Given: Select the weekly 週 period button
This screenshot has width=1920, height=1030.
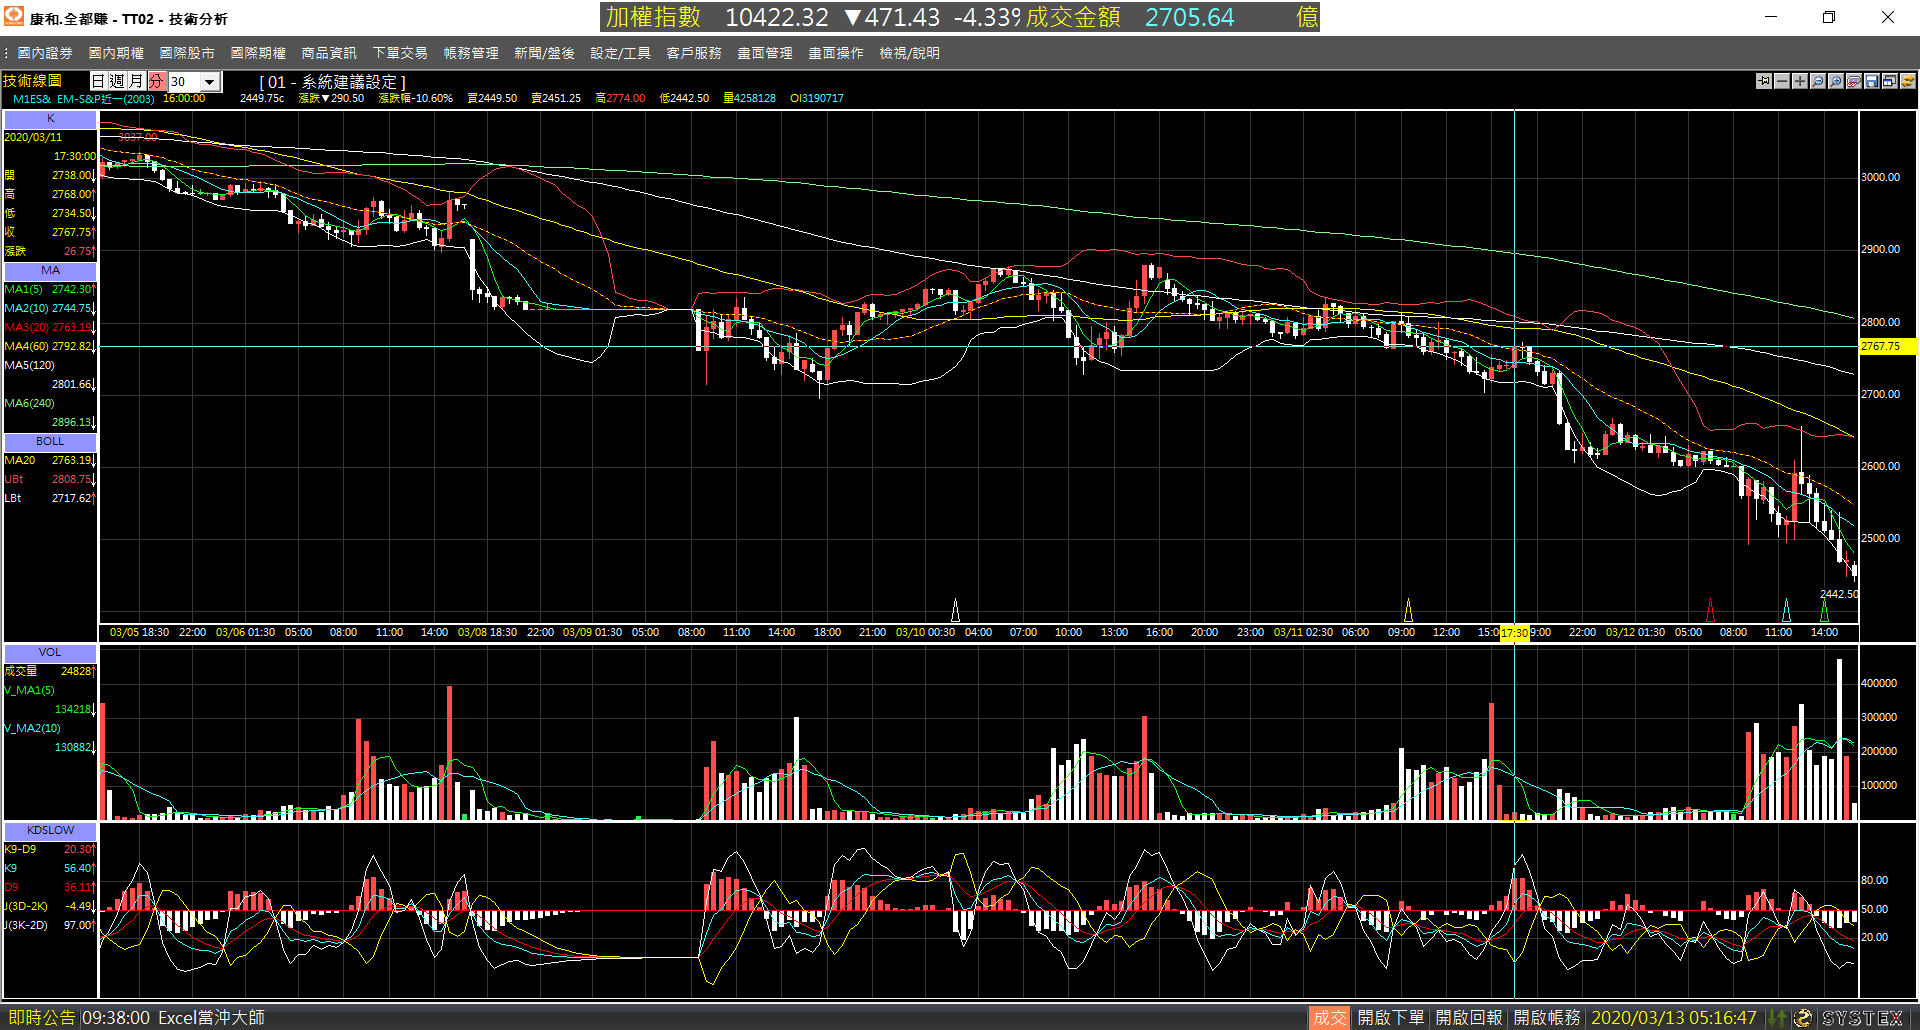Looking at the screenshot, I should pos(118,81).
